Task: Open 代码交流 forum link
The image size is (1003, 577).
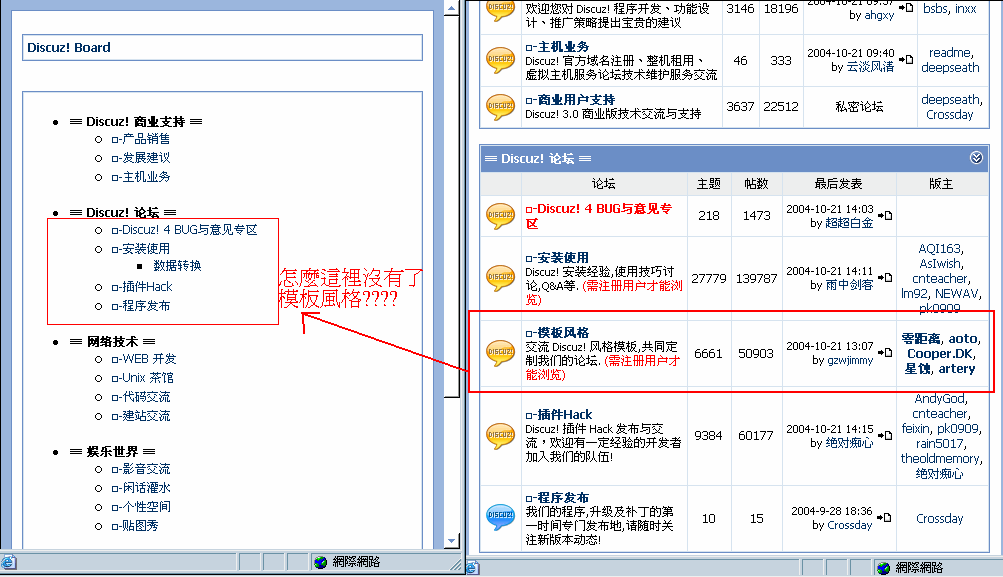Action: click(141, 397)
